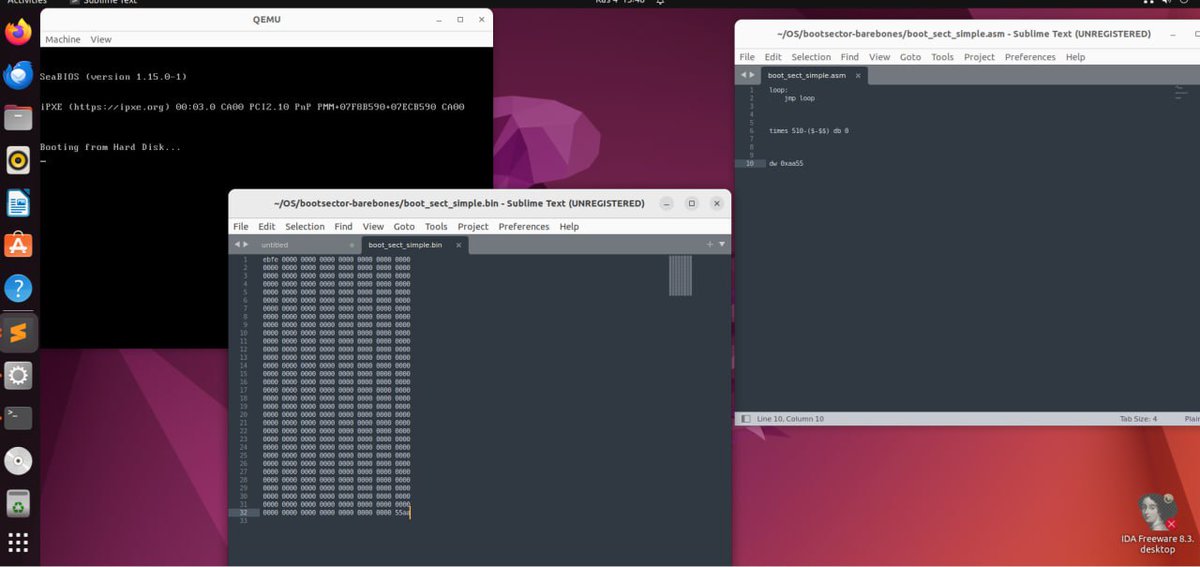
Task: Open Find menu in the asm Sublime window
Action: click(849, 57)
